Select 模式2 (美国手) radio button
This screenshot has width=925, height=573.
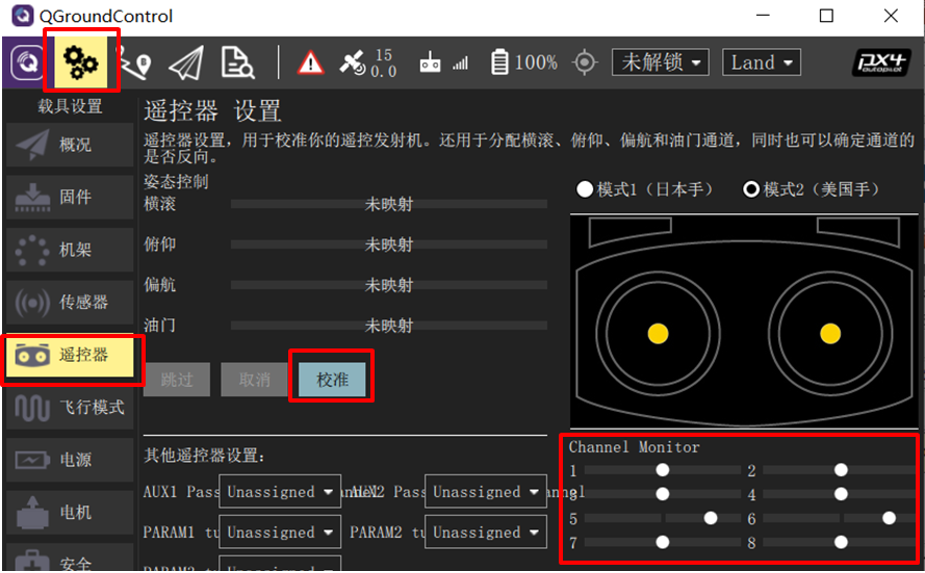pyautogui.click(x=751, y=190)
